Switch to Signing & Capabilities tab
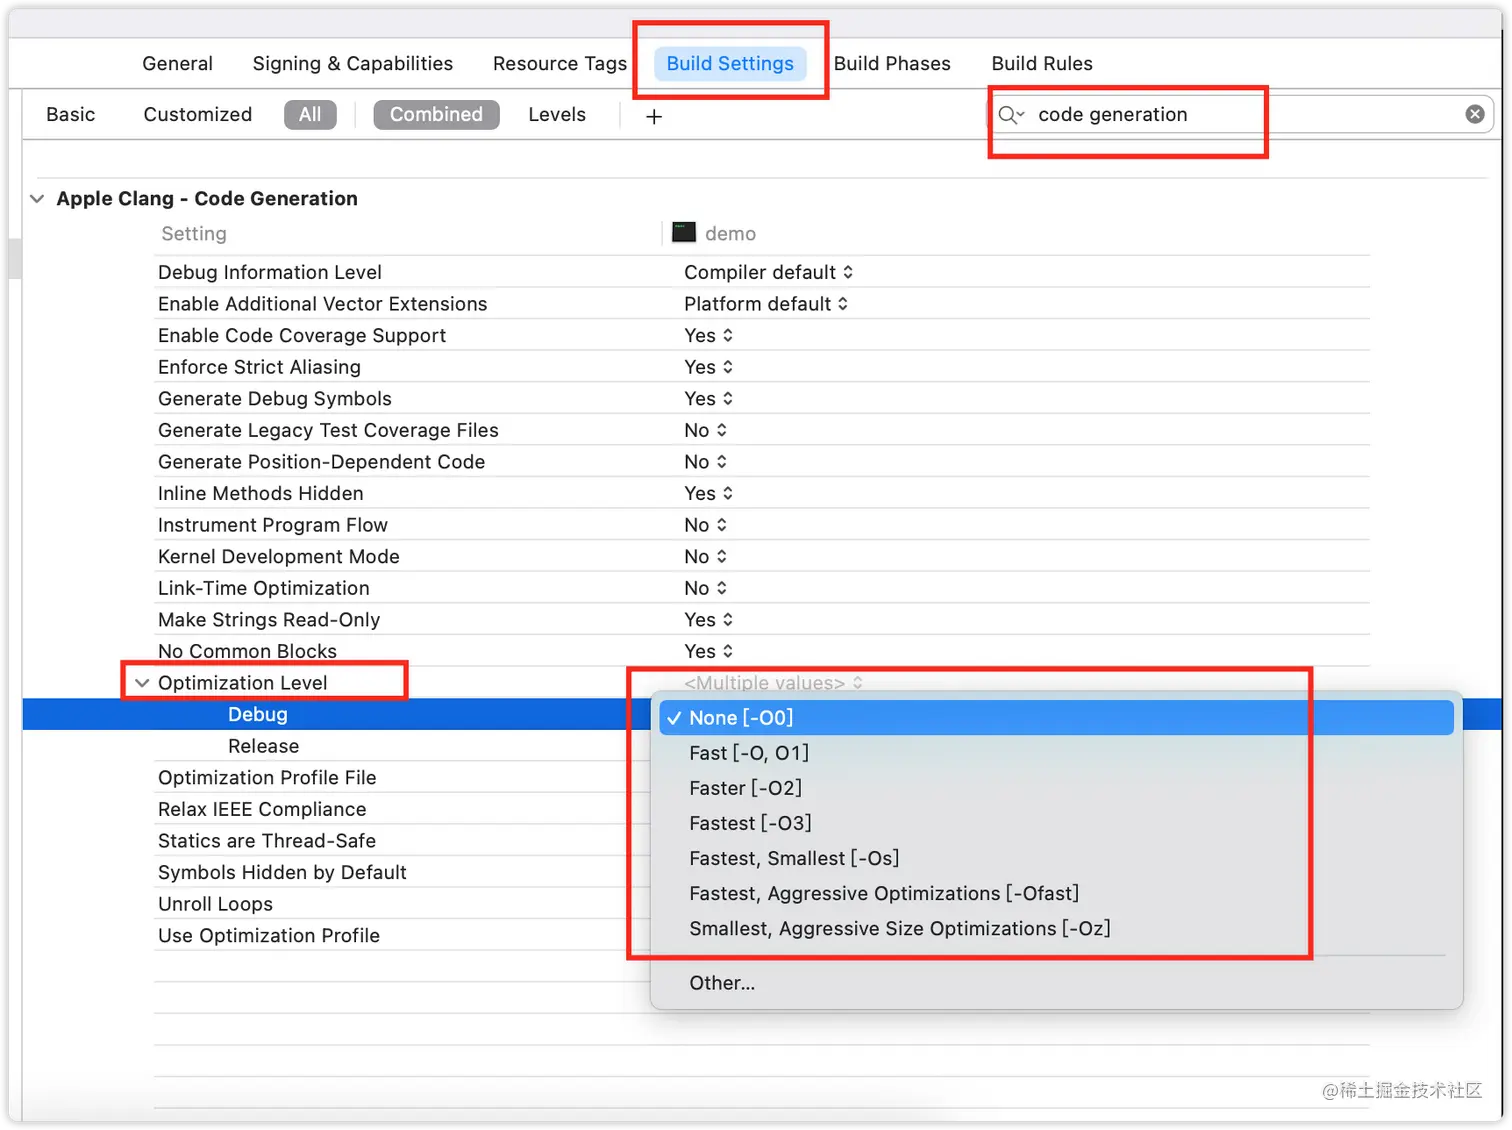Screen dimensions: 1512x1130 tap(352, 63)
